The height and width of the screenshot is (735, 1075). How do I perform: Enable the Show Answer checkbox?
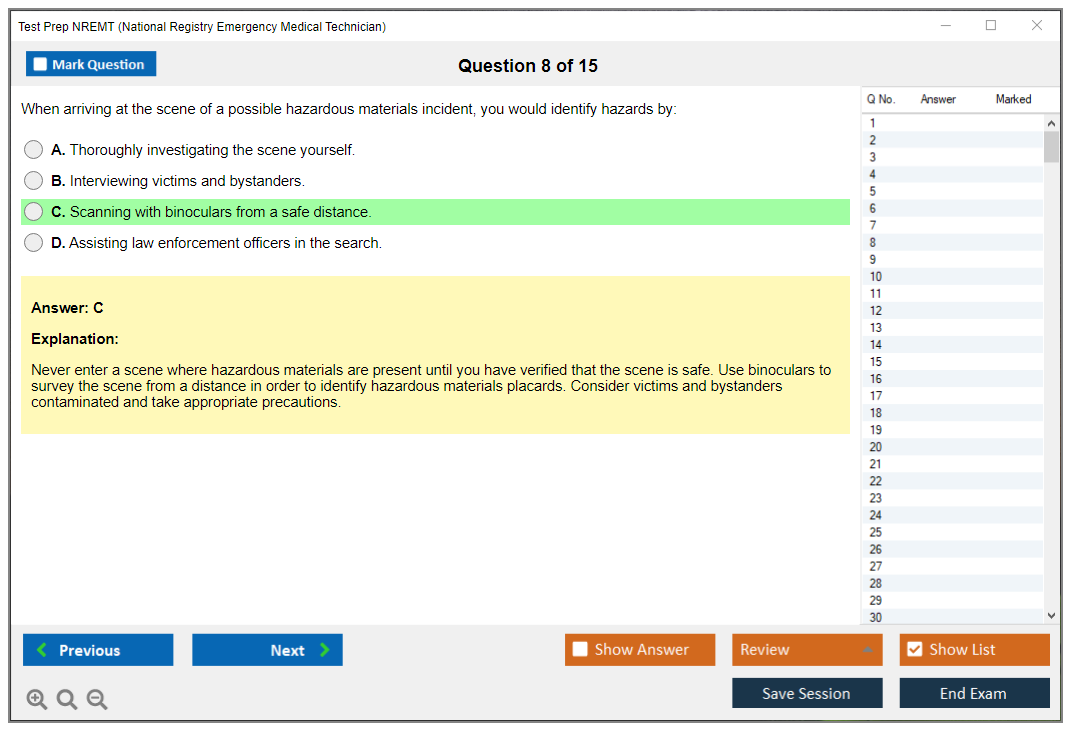(581, 650)
